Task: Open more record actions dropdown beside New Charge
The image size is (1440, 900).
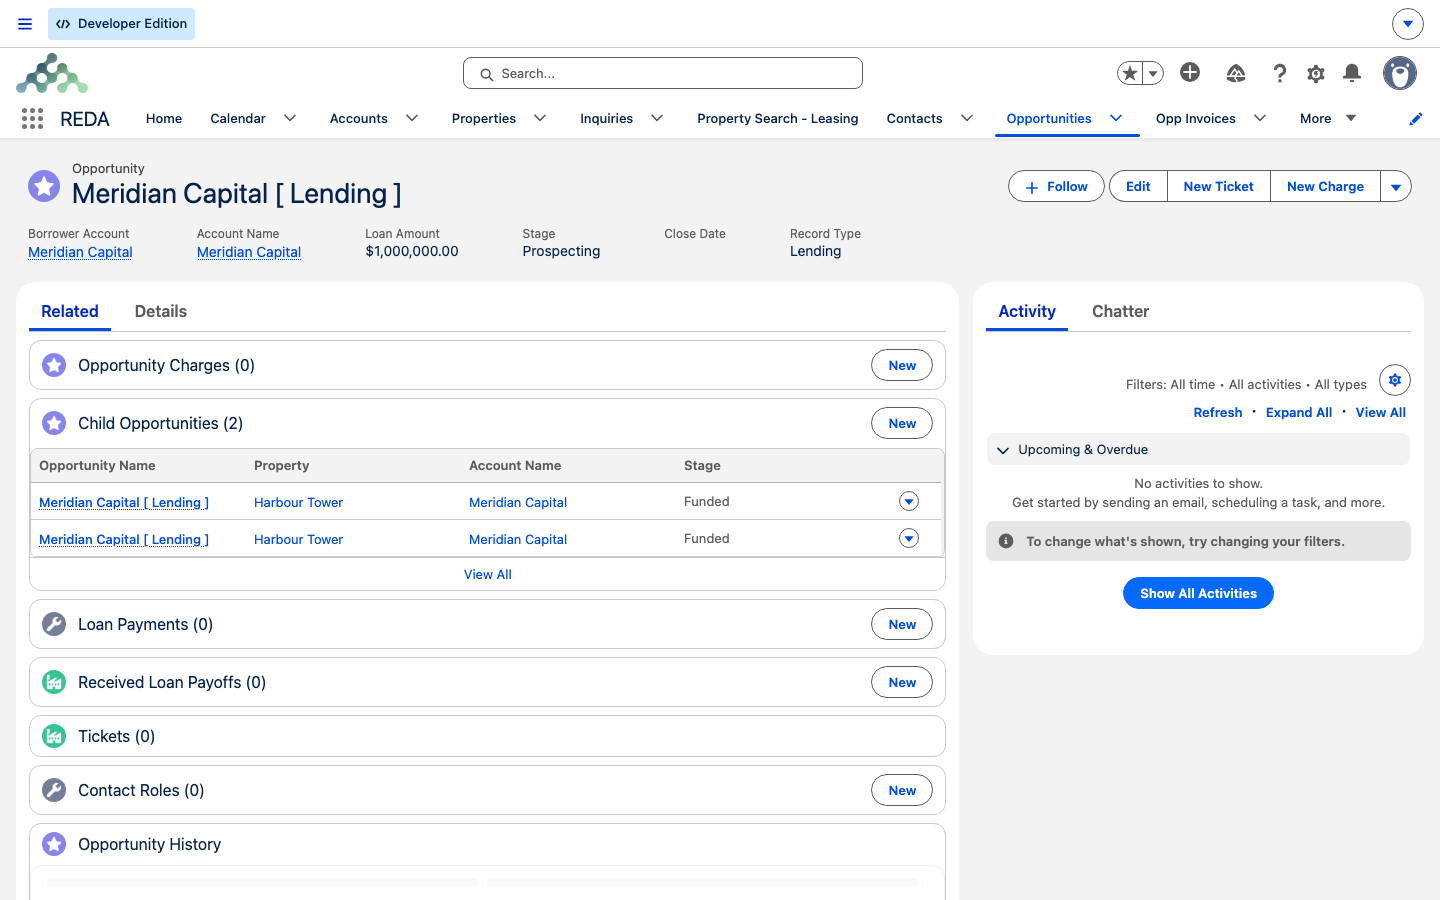Action: tap(1396, 187)
